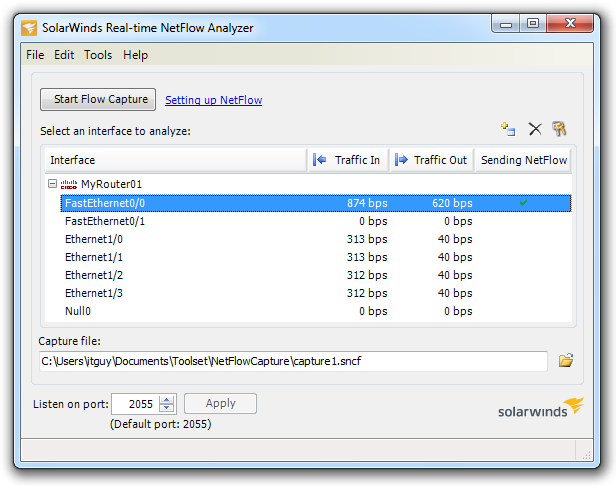Click the 620 bps Traffic Out value

tap(452, 203)
